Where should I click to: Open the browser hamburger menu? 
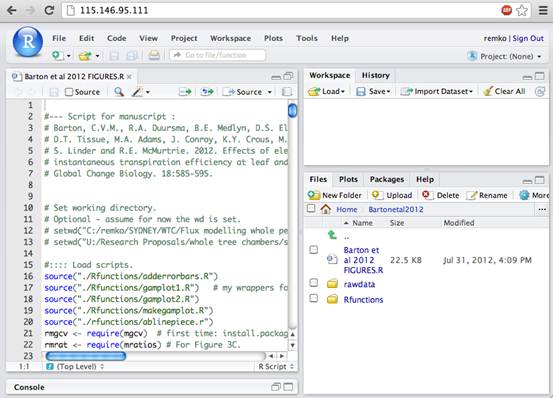click(x=543, y=11)
